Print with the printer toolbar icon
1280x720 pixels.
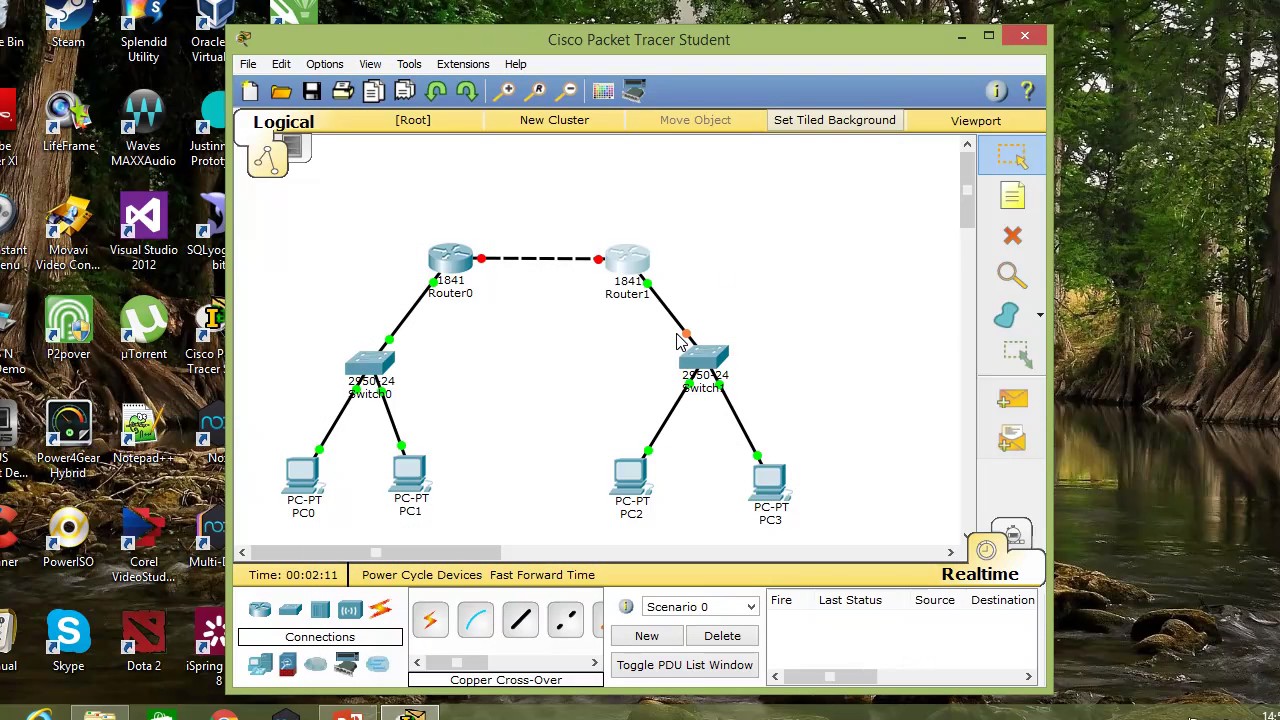tap(343, 92)
